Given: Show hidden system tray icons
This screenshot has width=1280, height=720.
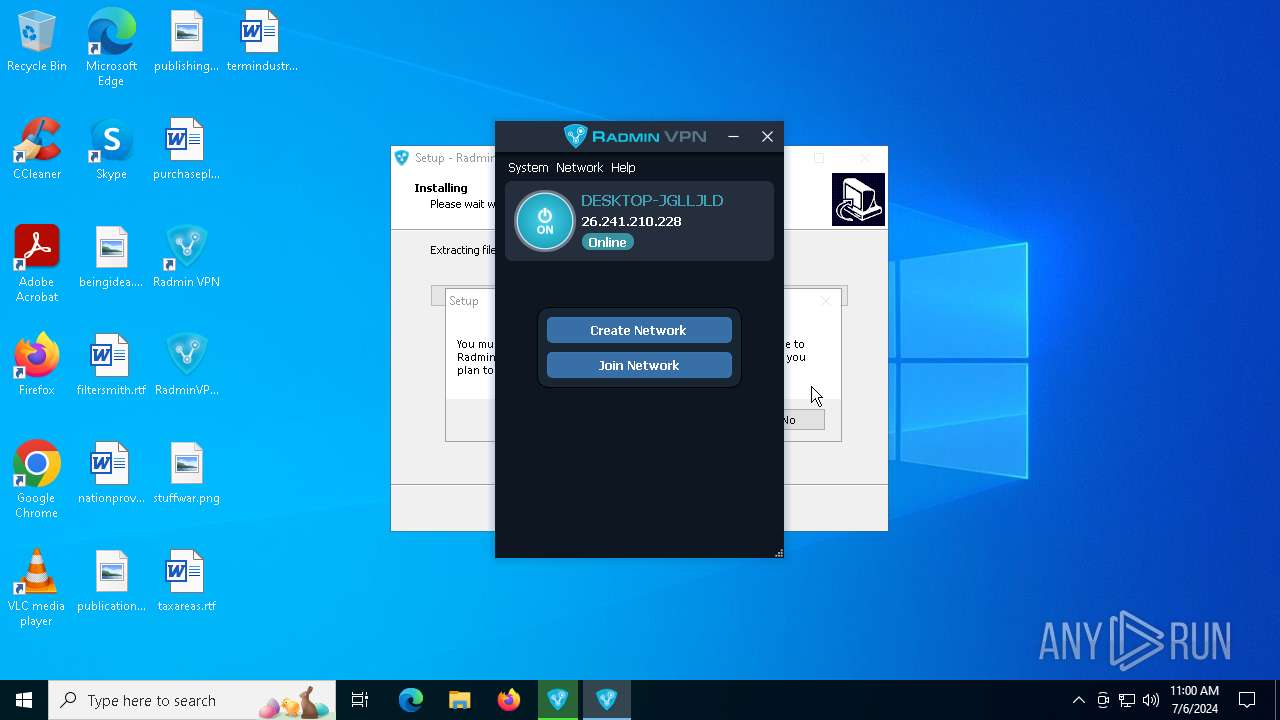Looking at the screenshot, I should click(1078, 700).
